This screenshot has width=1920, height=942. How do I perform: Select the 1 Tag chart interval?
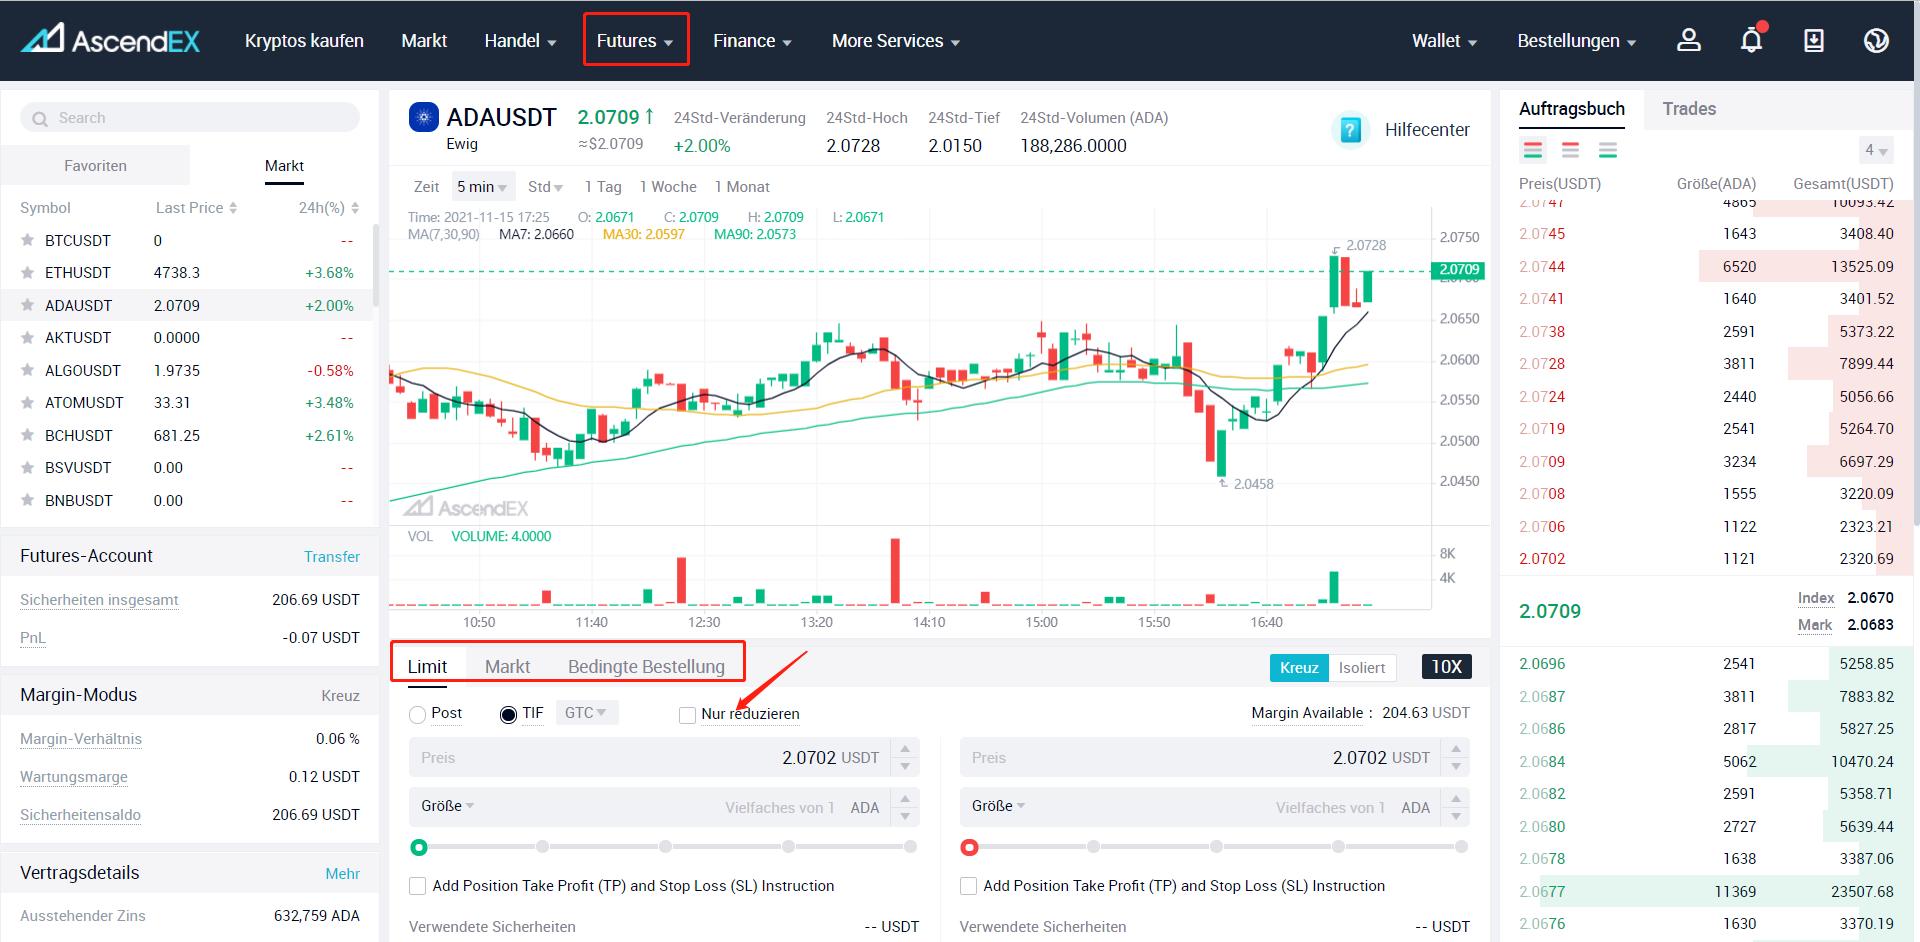pos(603,187)
